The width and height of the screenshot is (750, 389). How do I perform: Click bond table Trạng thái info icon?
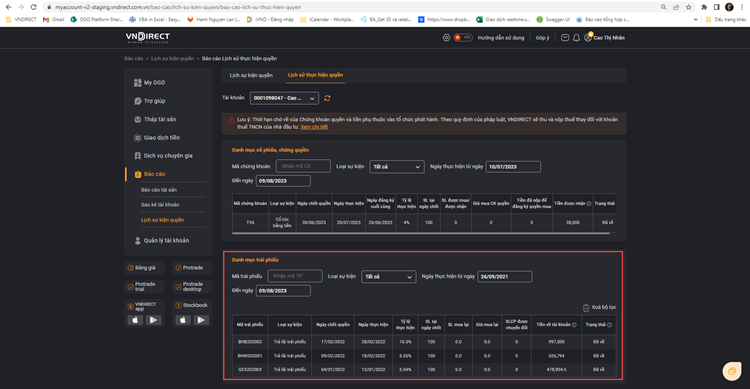tap(609, 324)
